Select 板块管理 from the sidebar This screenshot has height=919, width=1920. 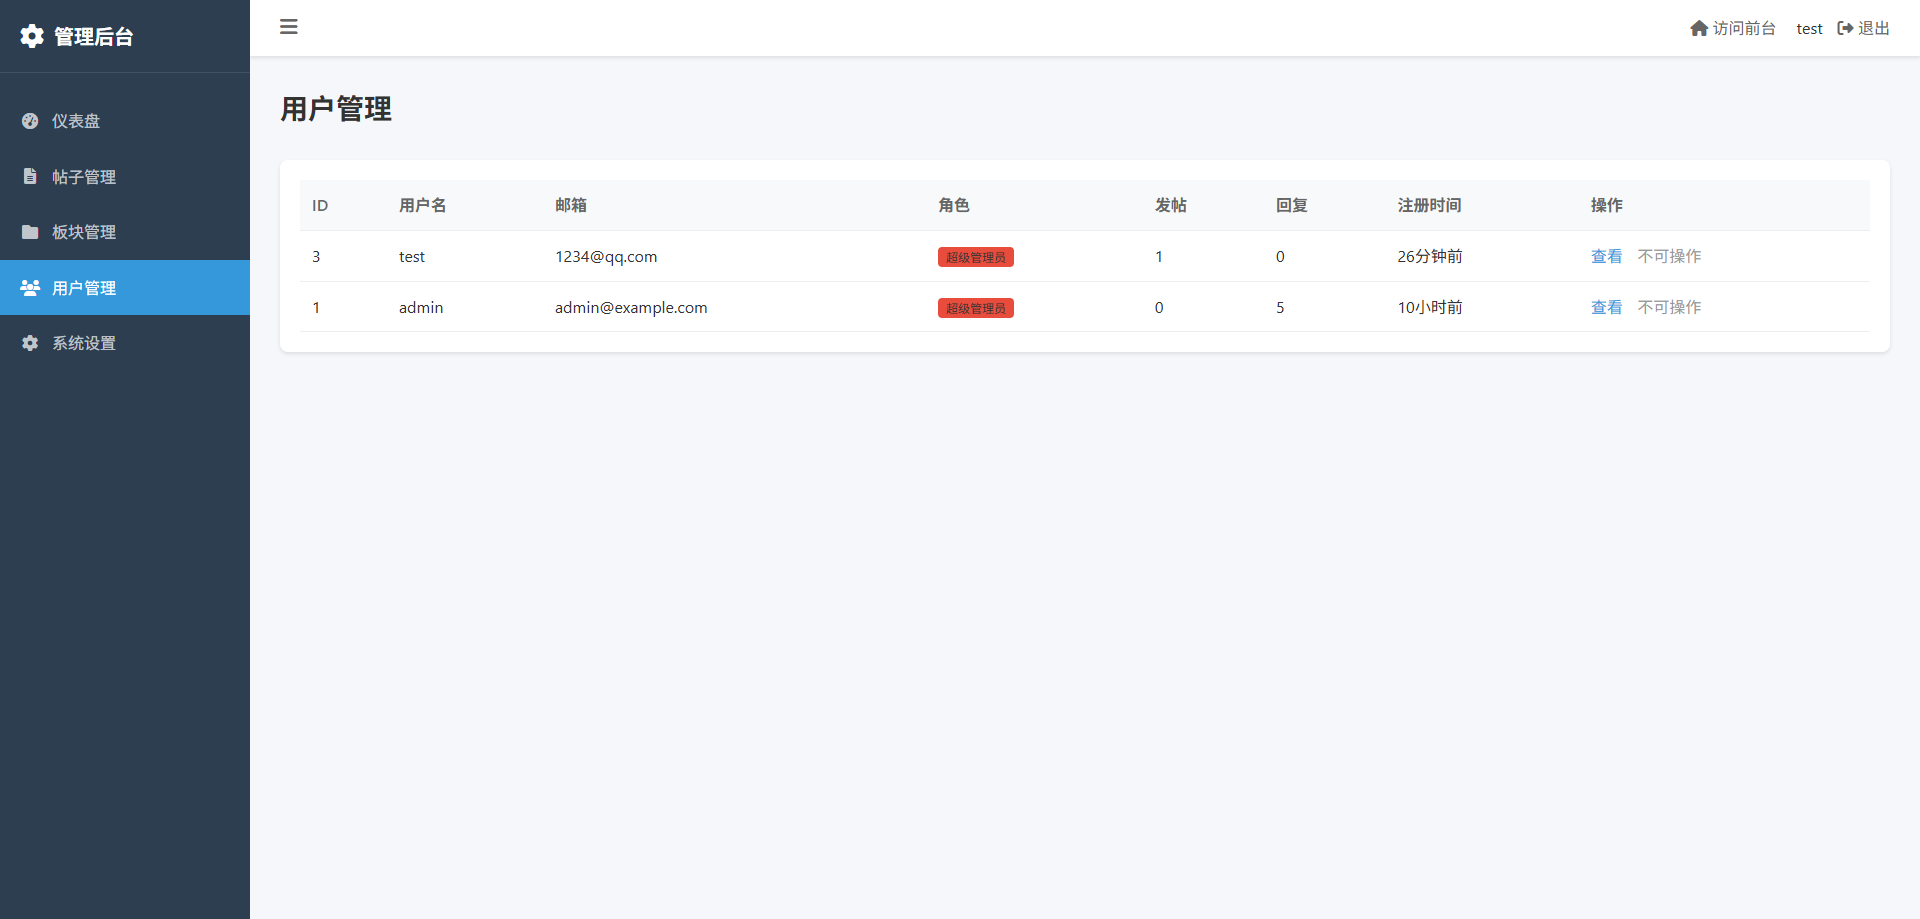click(84, 232)
